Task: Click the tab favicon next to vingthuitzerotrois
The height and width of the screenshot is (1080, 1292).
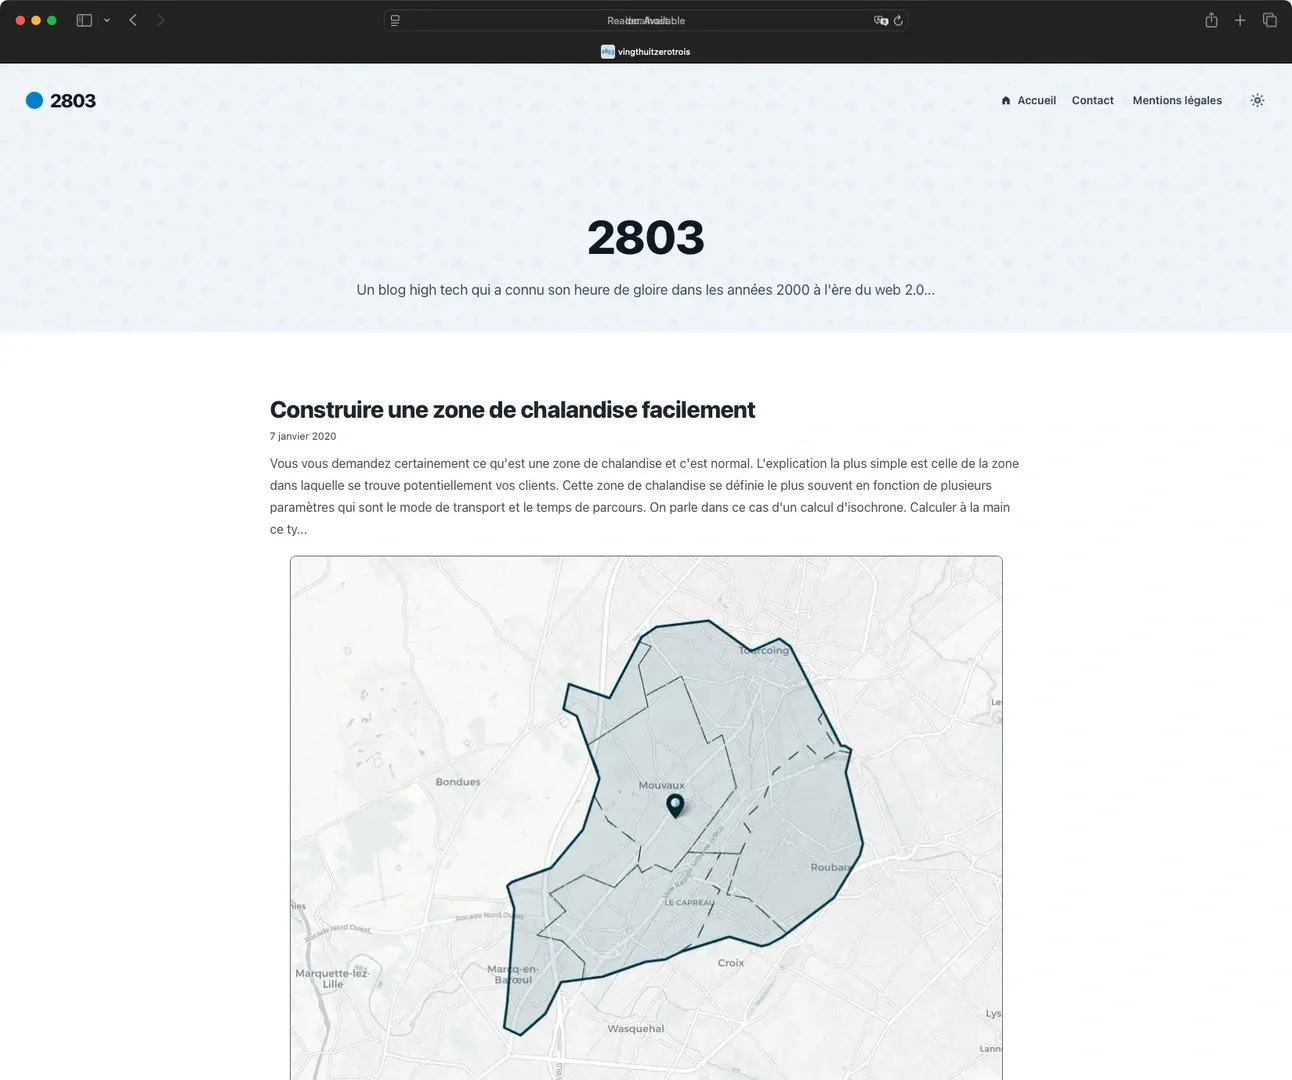Action: (607, 51)
